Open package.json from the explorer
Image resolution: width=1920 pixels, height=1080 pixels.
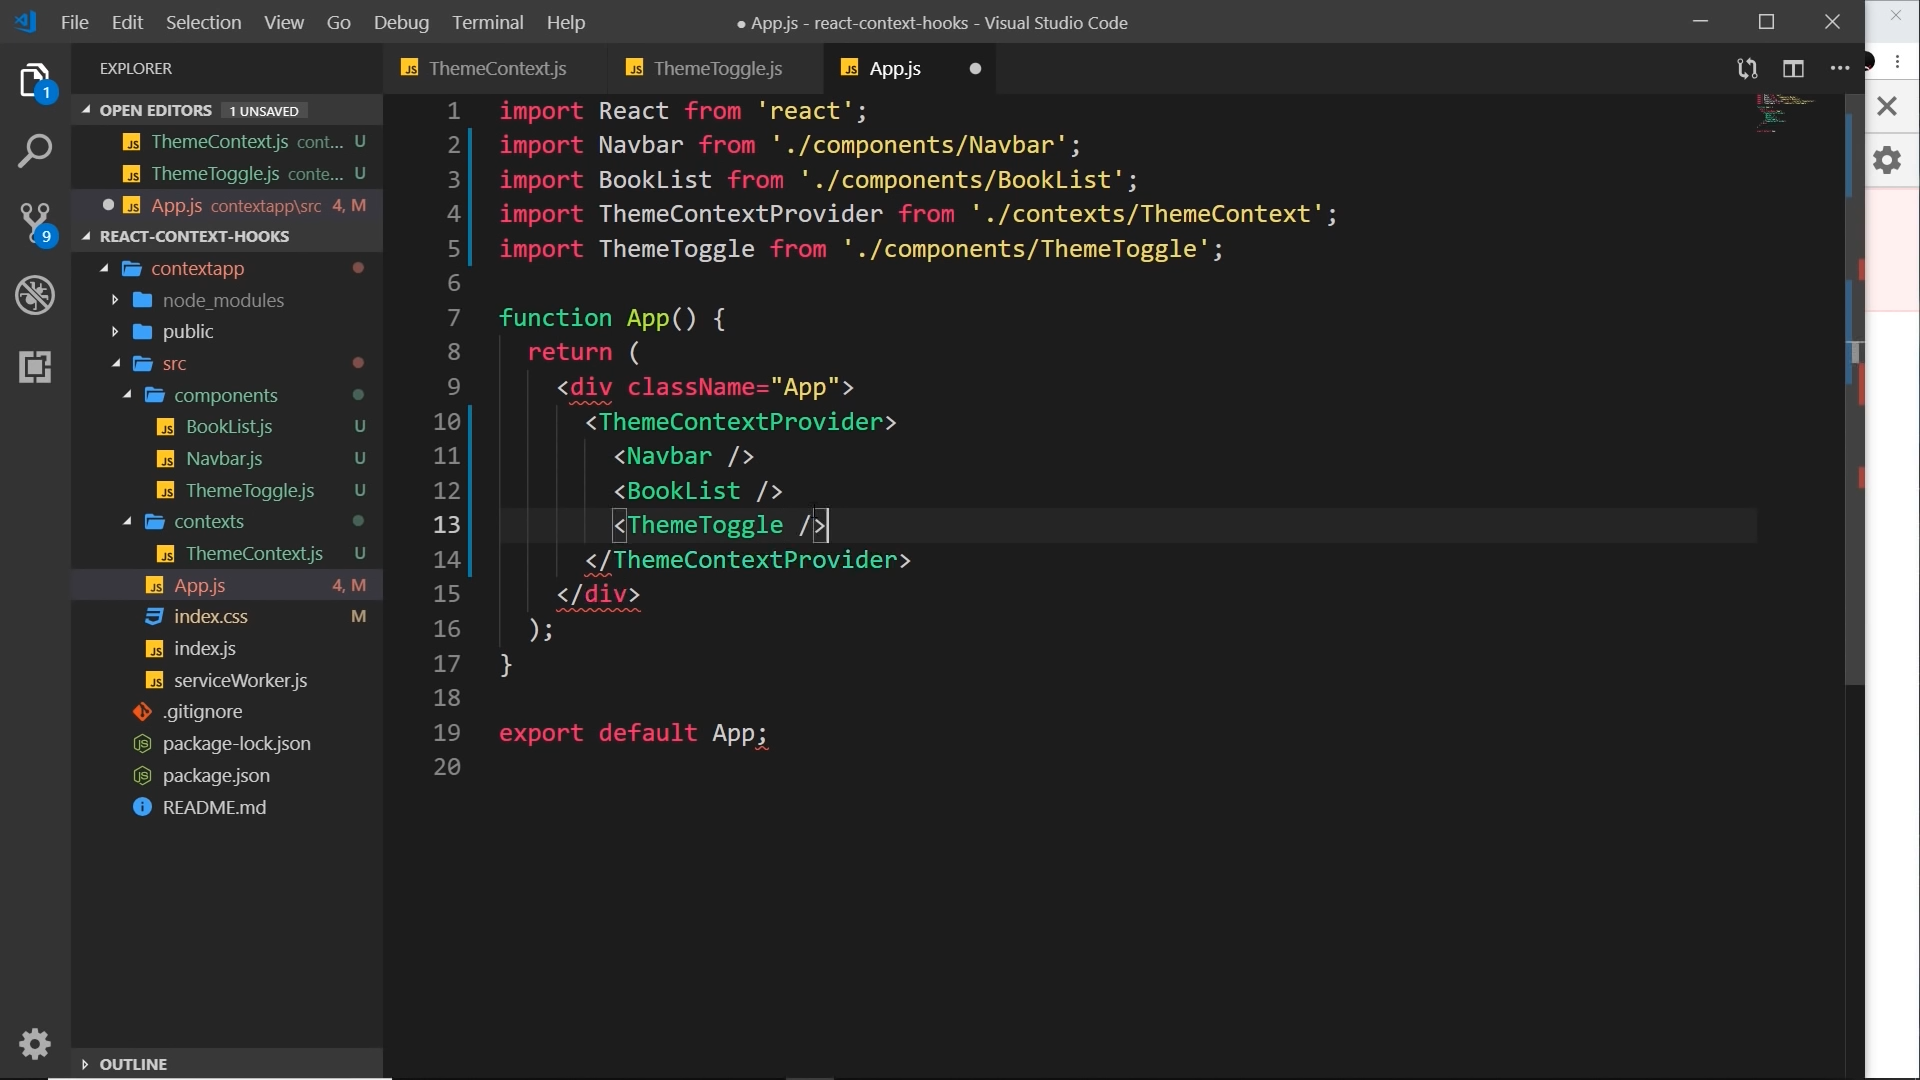(x=216, y=775)
